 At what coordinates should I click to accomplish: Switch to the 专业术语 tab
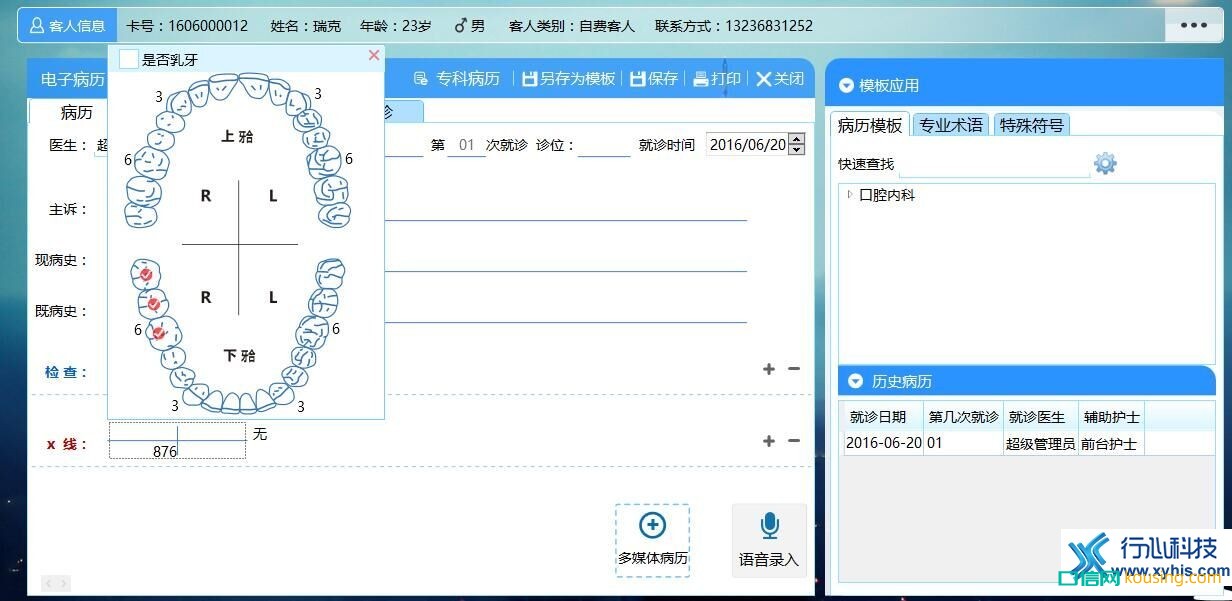pyautogui.click(x=951, y=125)
